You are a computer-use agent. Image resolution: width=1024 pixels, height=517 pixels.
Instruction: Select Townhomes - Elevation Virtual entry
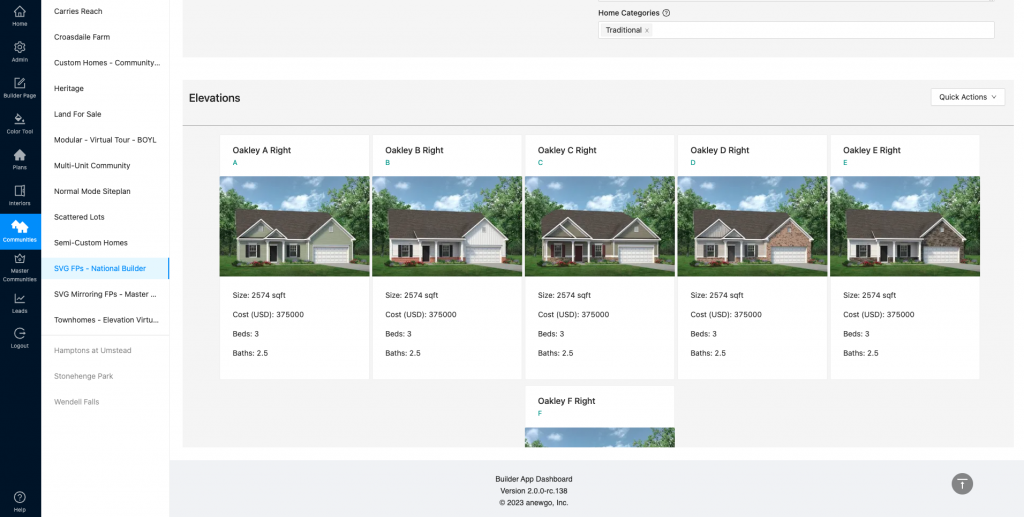[105, 320]
